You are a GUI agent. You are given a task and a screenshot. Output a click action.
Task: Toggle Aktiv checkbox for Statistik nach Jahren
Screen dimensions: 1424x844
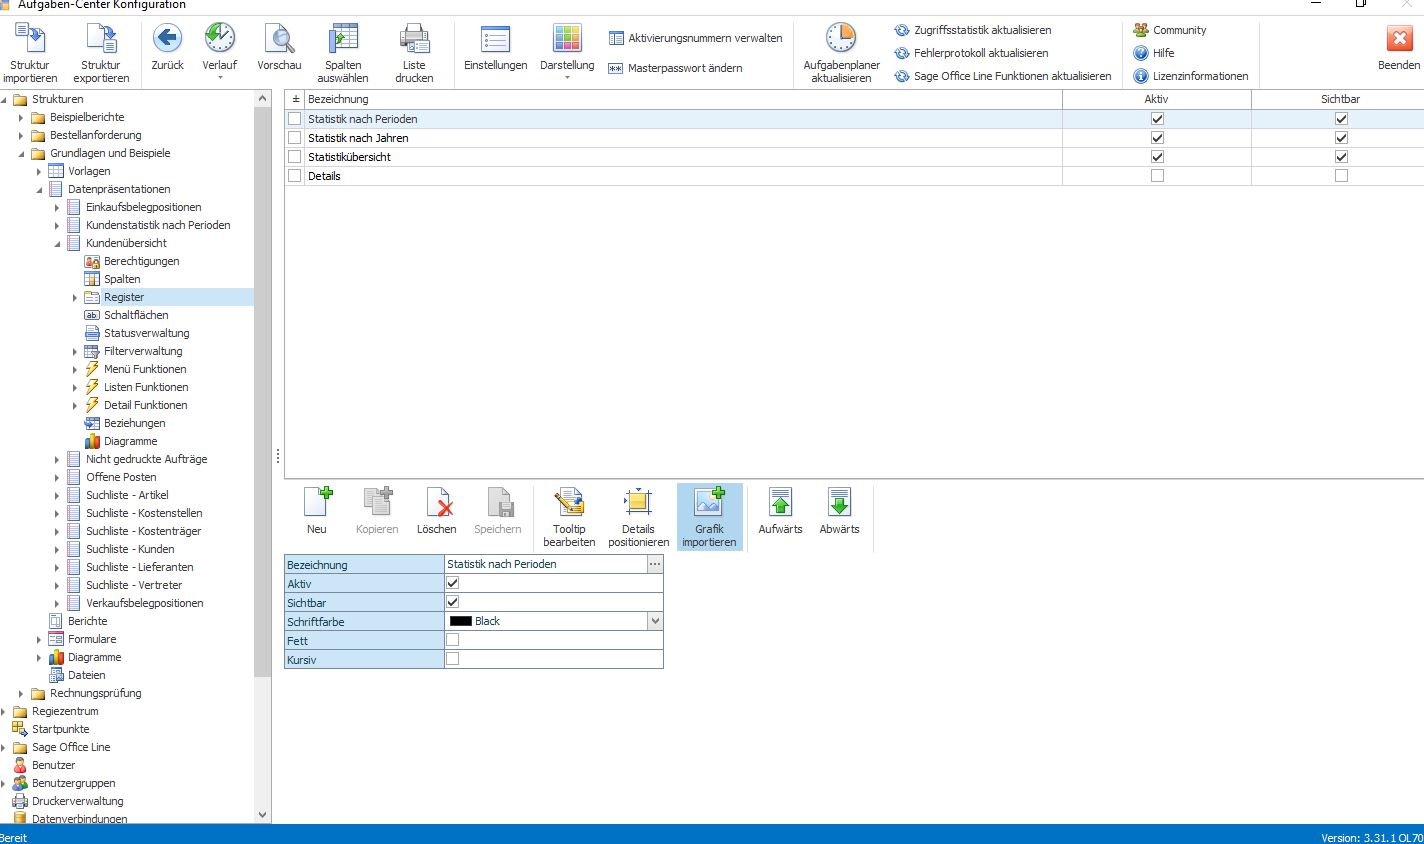[1157, 138]
